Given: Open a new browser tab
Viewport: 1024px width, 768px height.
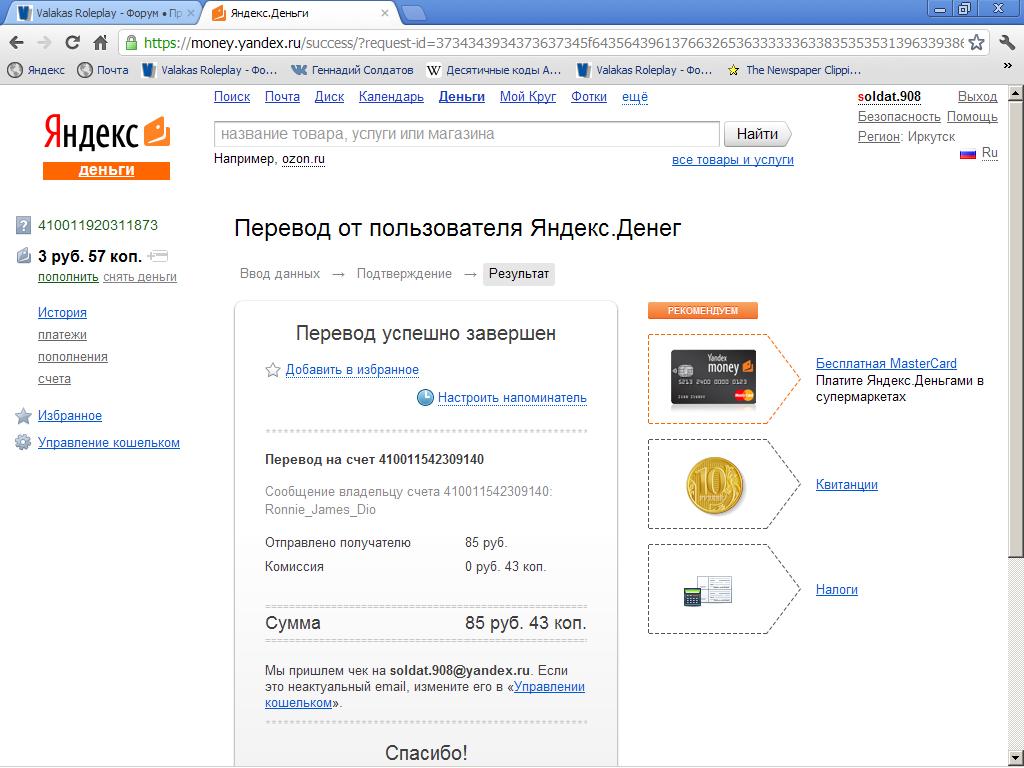Looking at the screenshot, I should 413,12.
